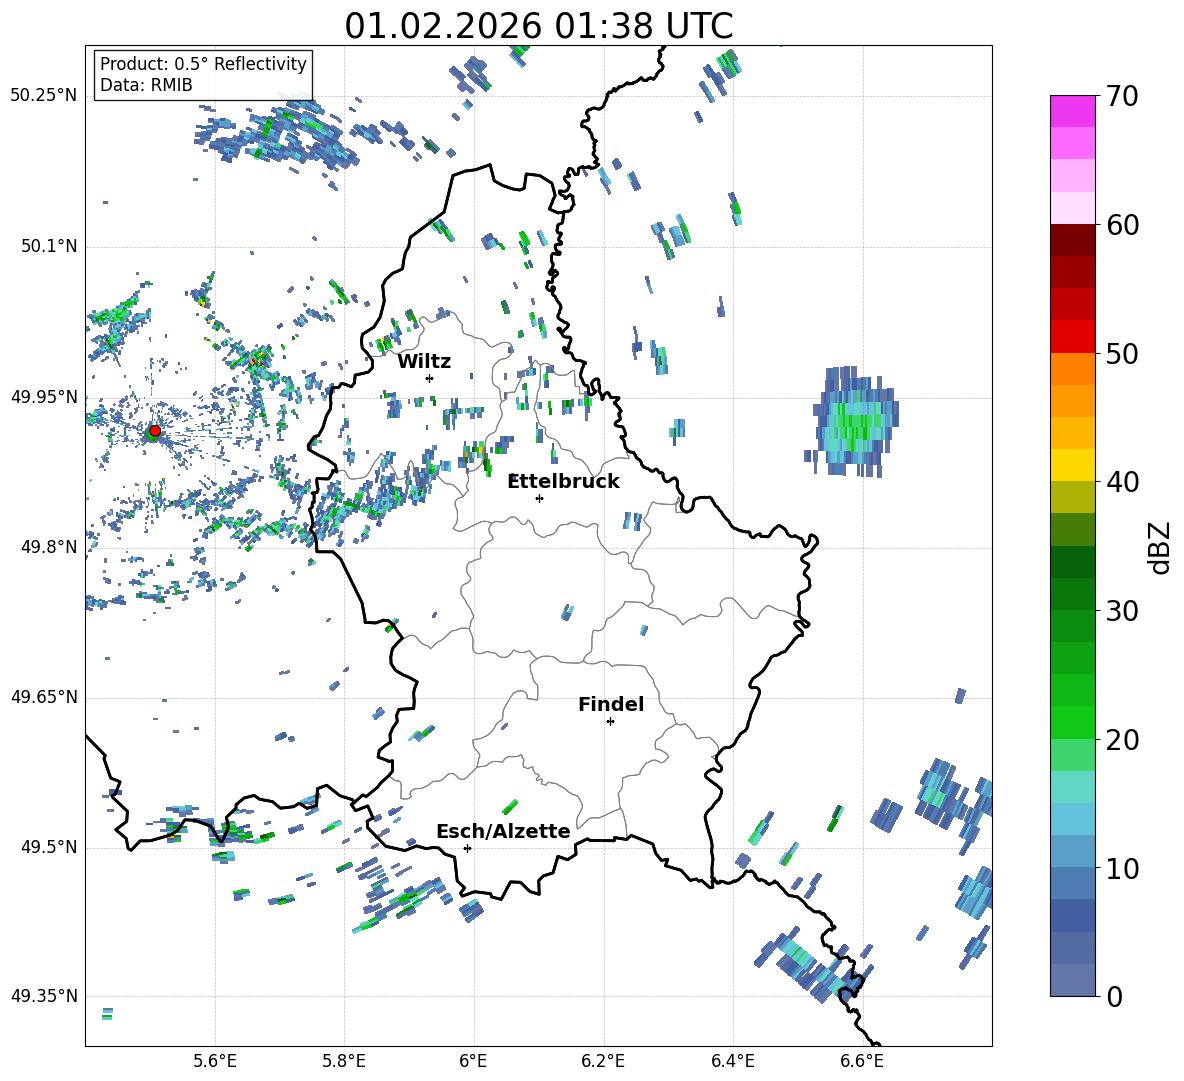The height and width of the screenshot is (1081, 1184).
Task: Click the cross marker below Wiltz
Action: (429, 378)
